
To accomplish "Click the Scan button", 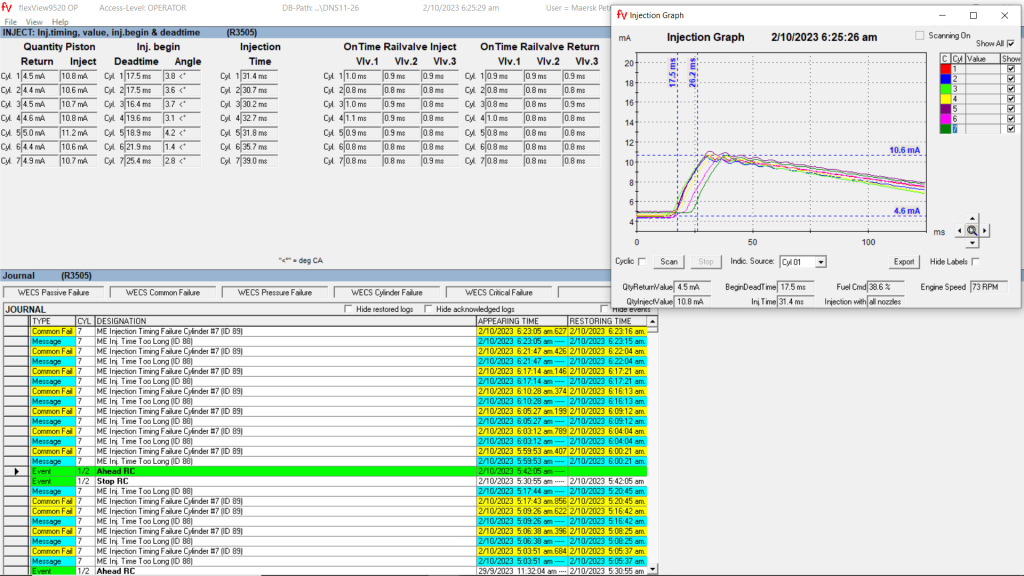I will pyautogui.click(x=669, y=262).
